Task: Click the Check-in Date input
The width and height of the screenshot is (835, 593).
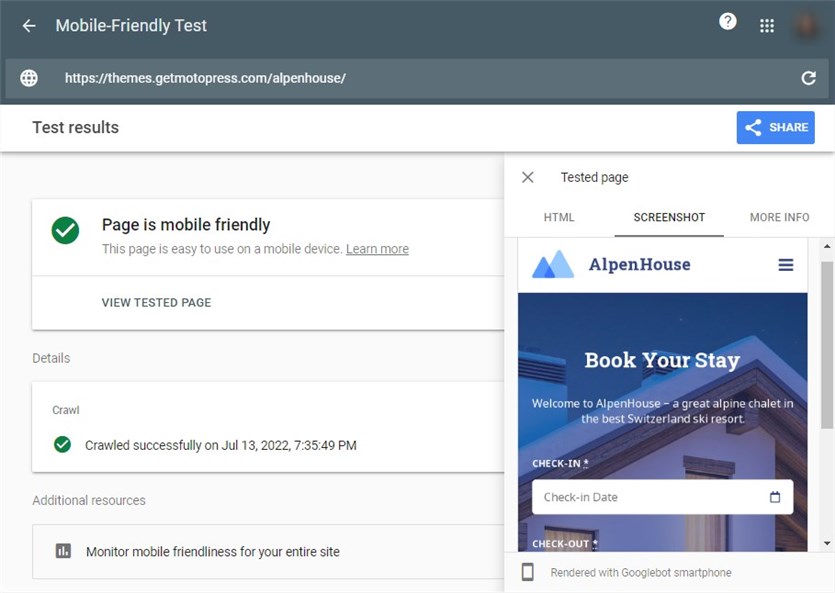Action: [662, 497]
